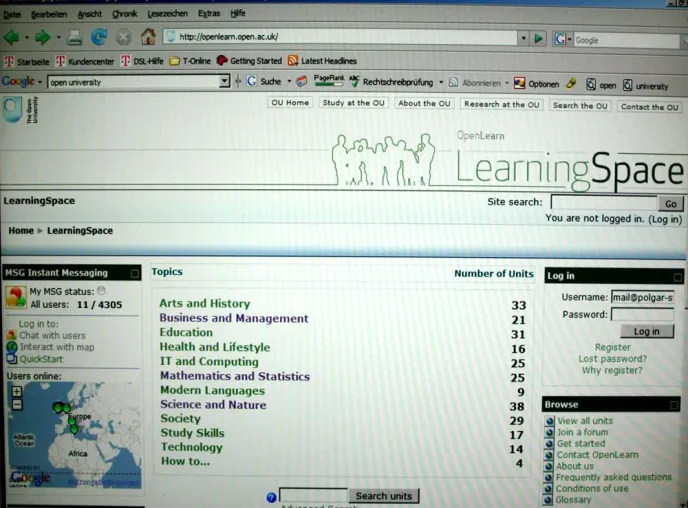688x508 pixels.
Task: Open the search engine selector dropdown
Action: pos(570,40)
